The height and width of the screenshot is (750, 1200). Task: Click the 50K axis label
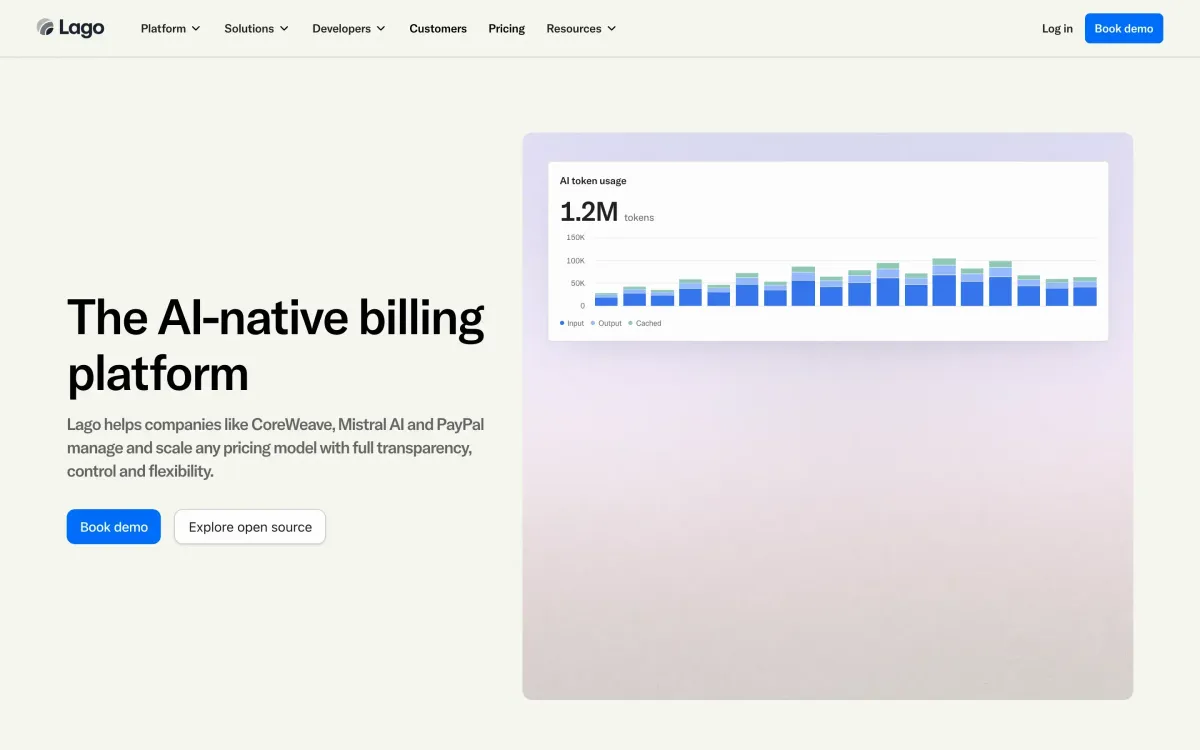[578, 283]
